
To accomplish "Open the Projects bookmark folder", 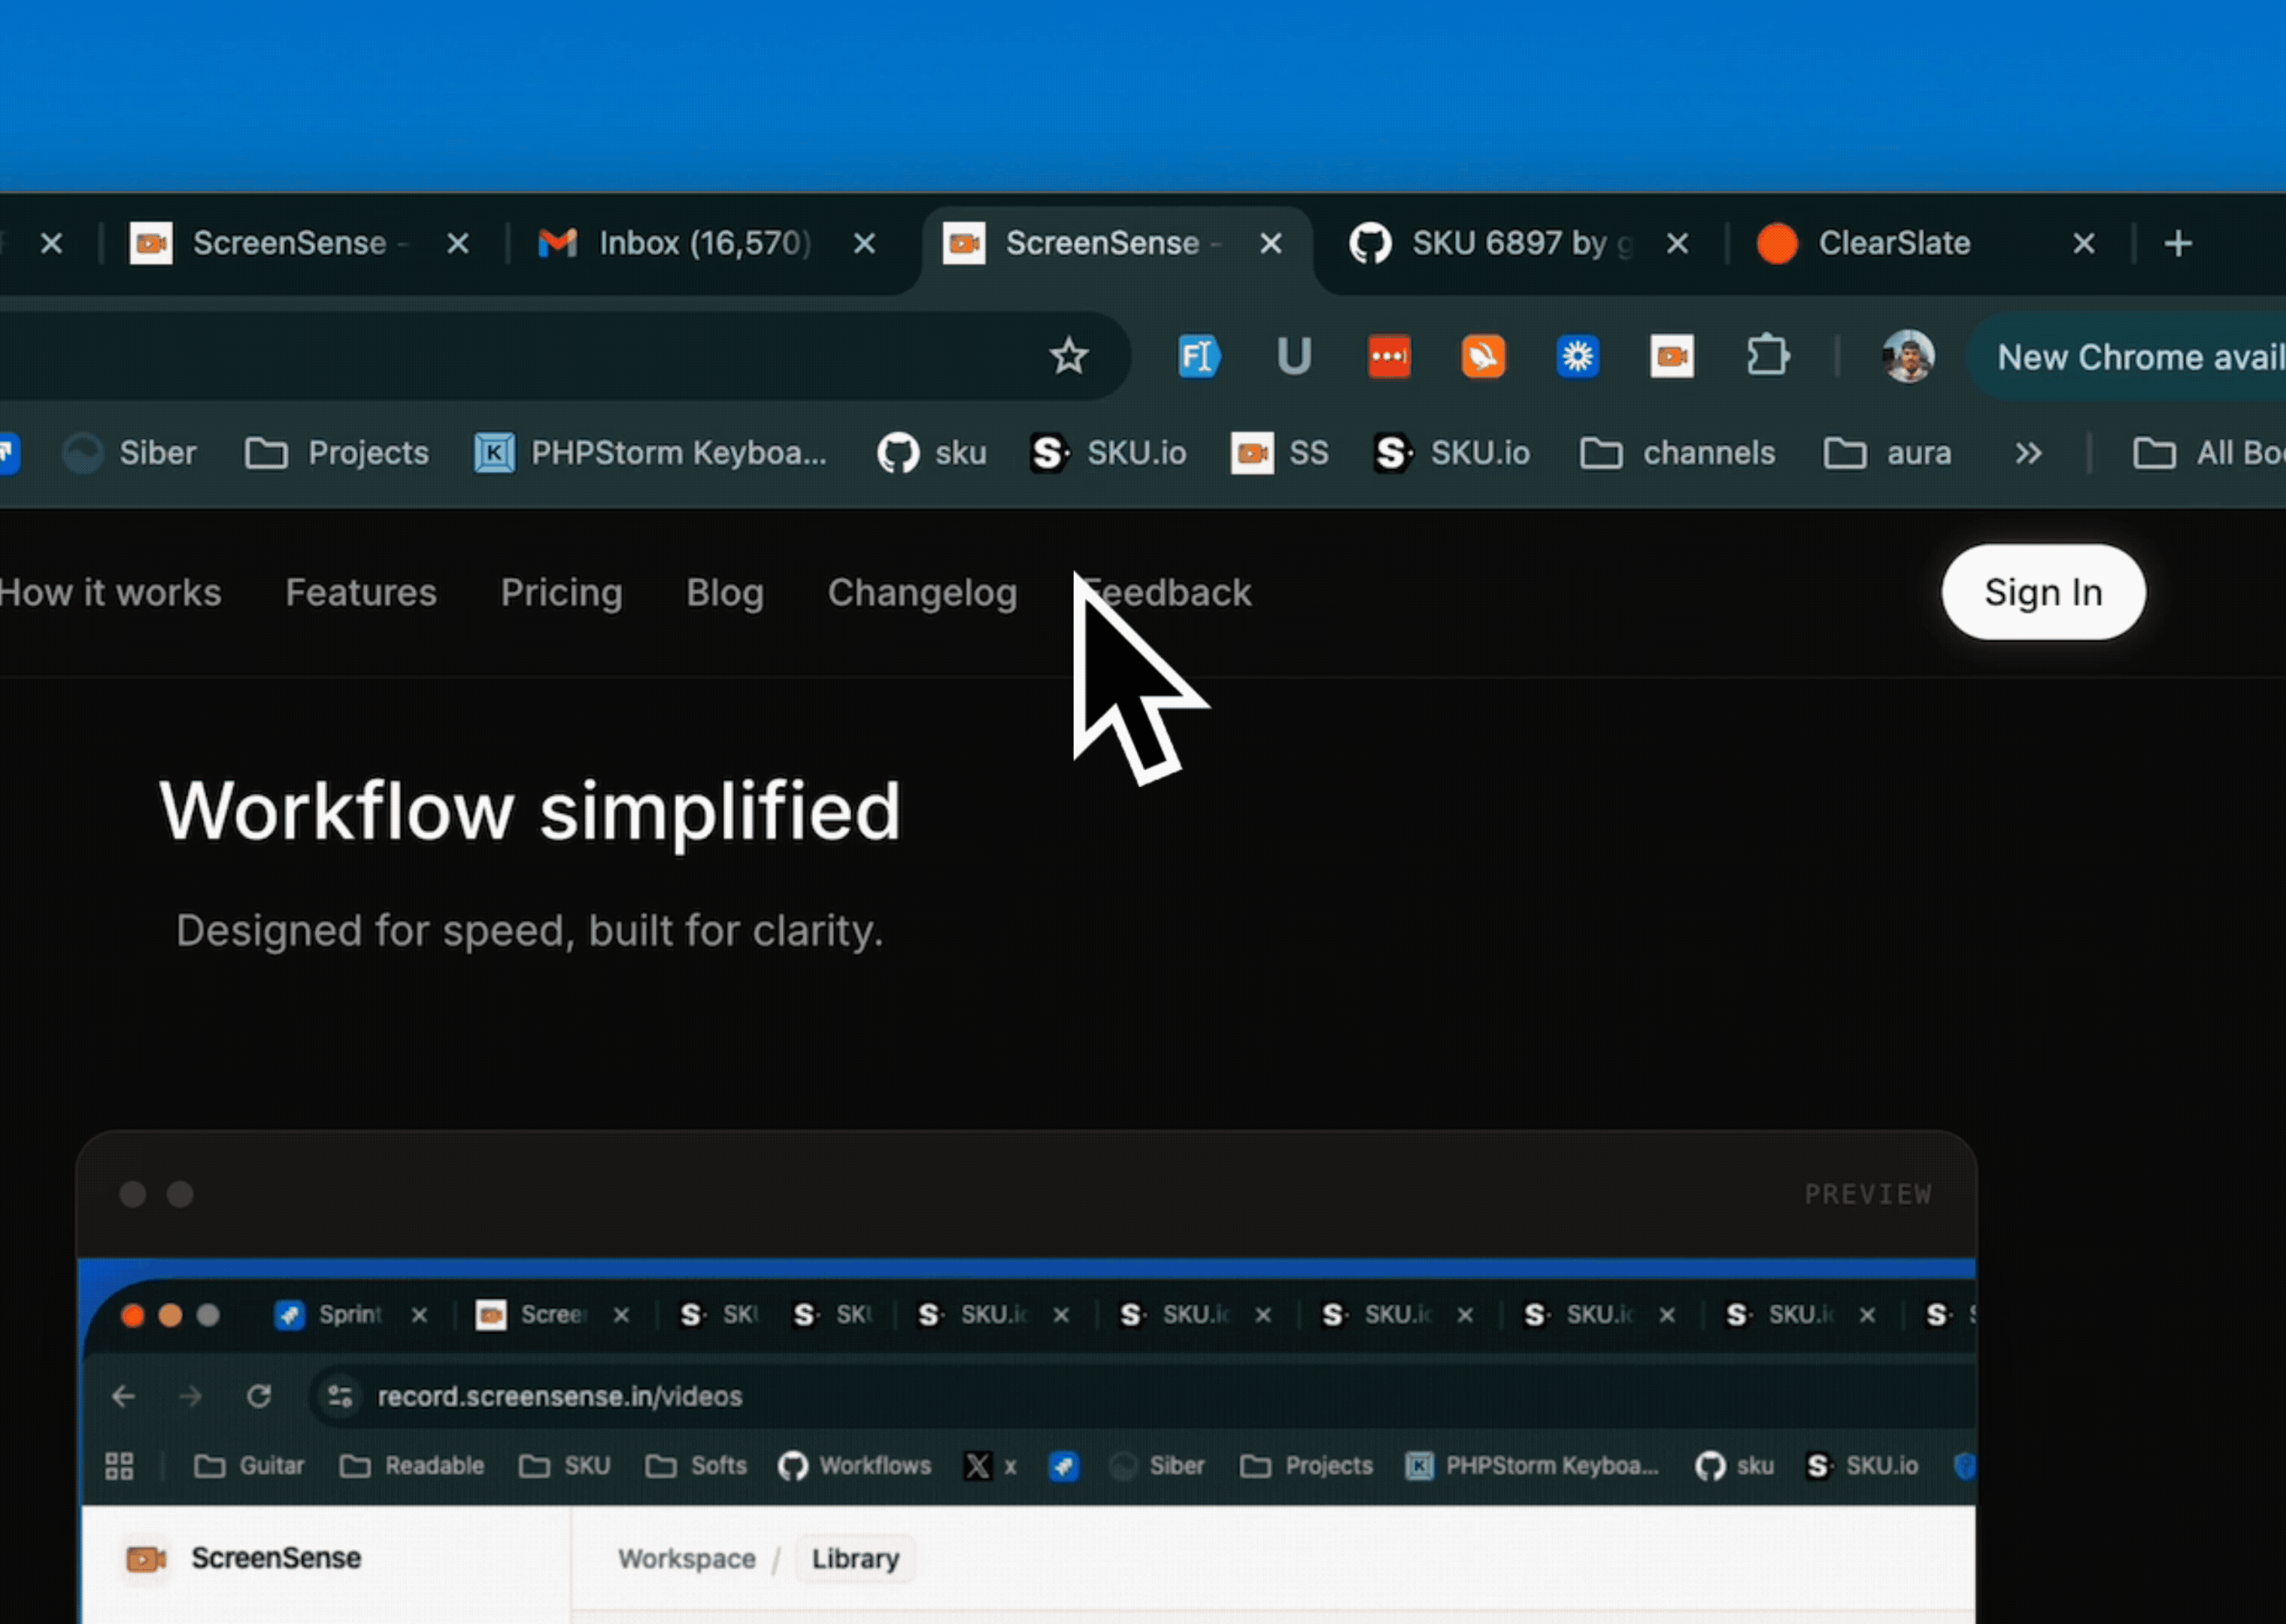I will click(337, 454).
